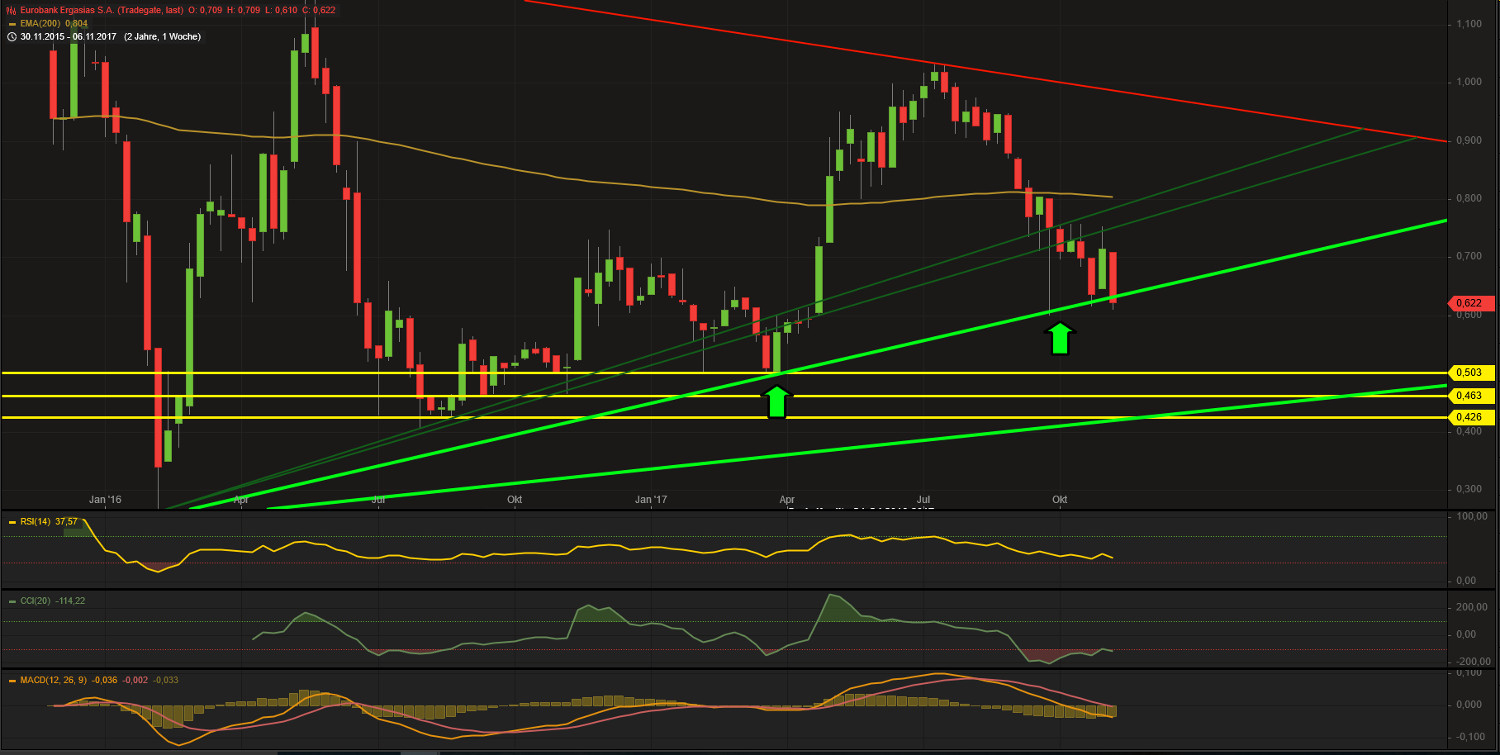Click the green arrow above the 0,463 support line
Viewport: 1500px width, 755px height.
pyautogui.click(x=776, y=400)
